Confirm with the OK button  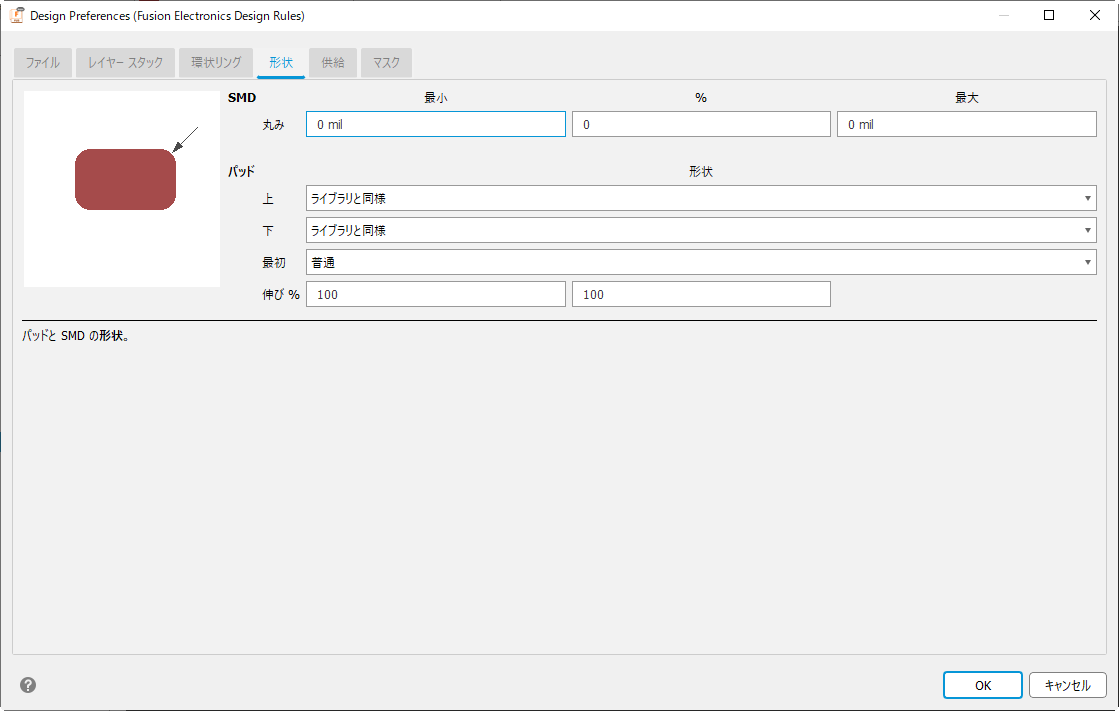tap(983, 685)
